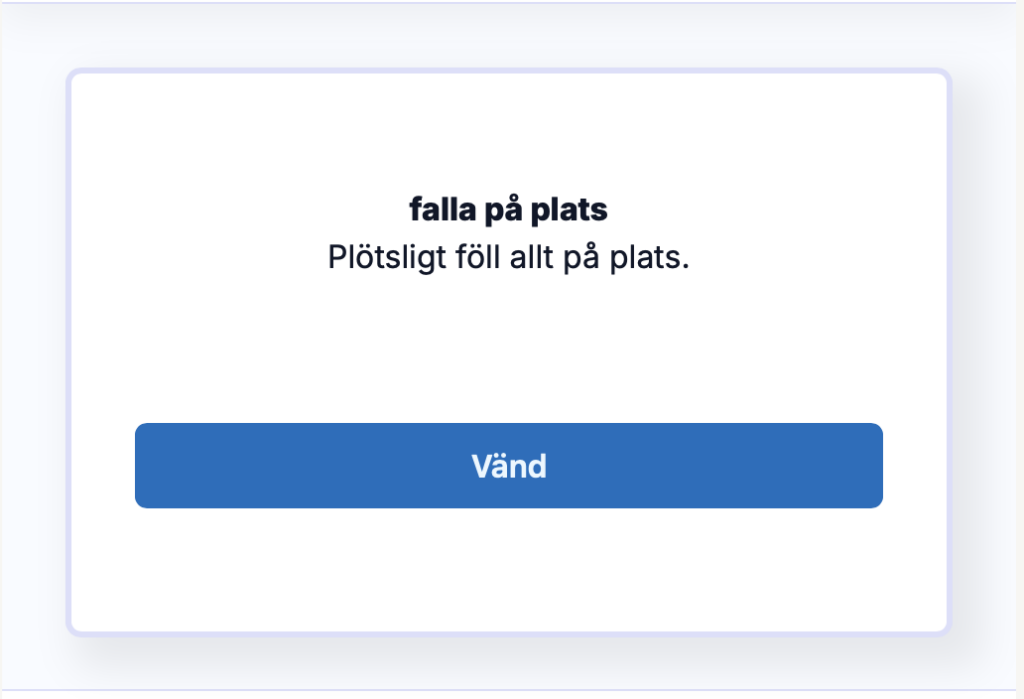Click the blue Vänd button
Screen dimensions: 1024x699
click(x=508, y=466)
